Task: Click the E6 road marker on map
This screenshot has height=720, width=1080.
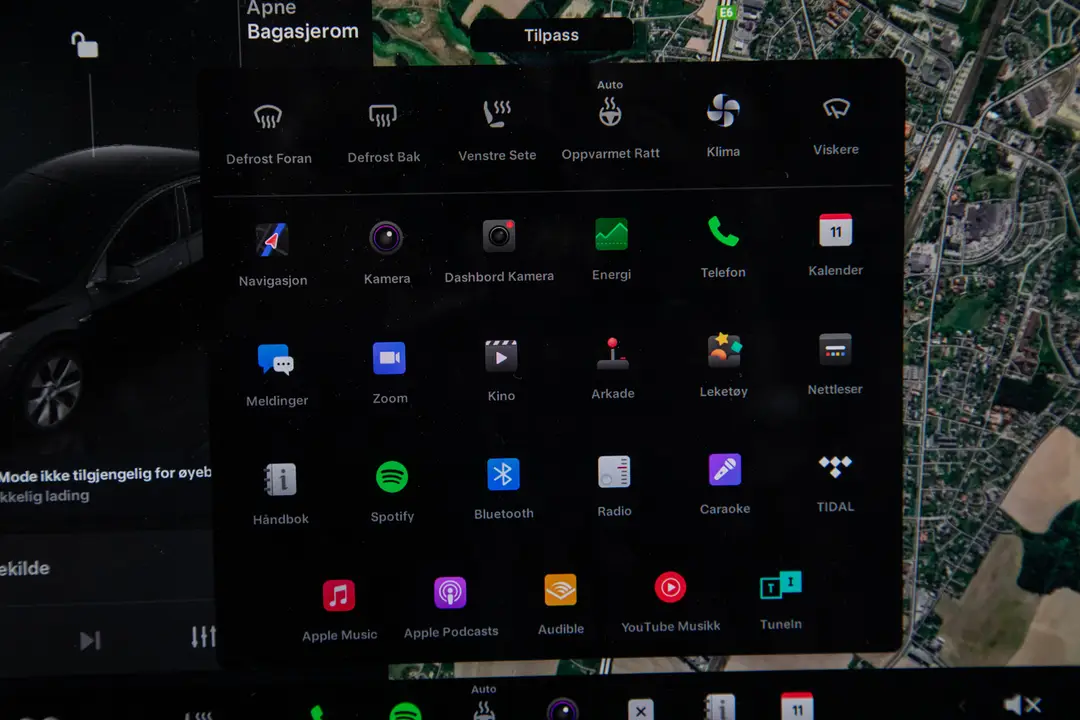Action: point(727,12)
